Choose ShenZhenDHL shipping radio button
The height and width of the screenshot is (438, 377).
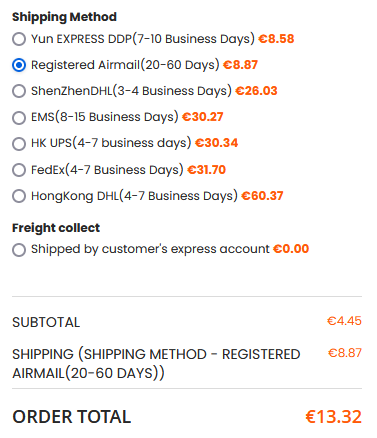[19, 91]
